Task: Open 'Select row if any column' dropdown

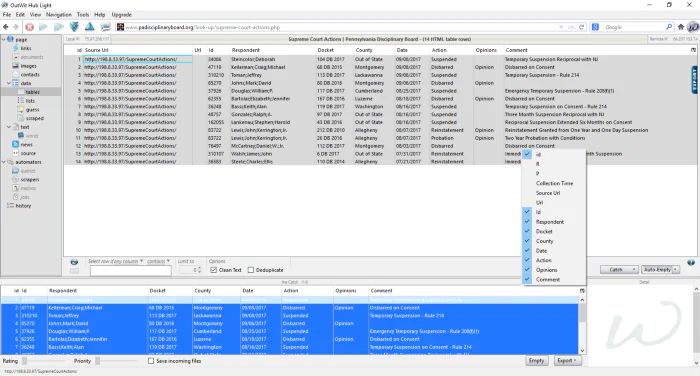Action: pos(115,261)
